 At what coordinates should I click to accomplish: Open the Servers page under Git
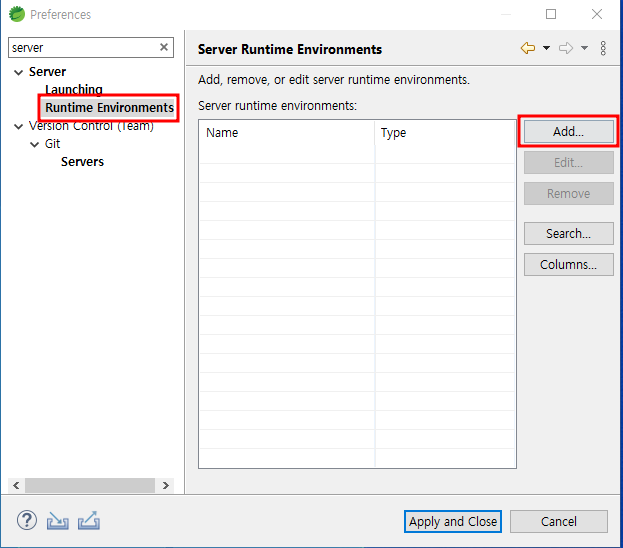[82, 161]
